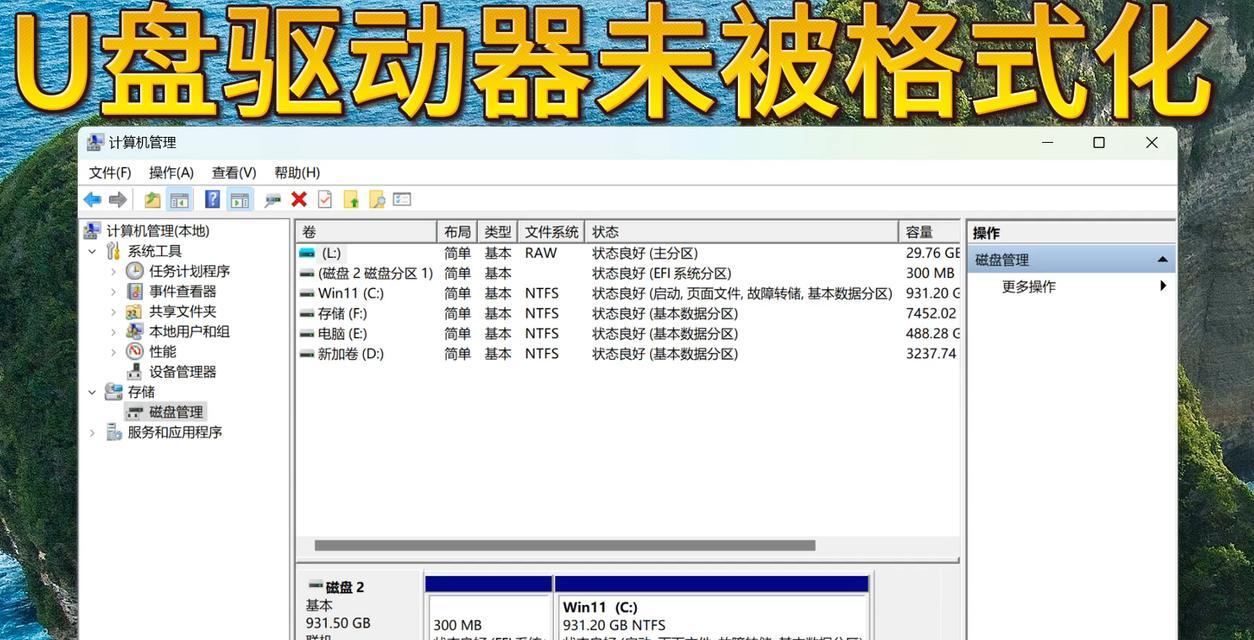Open 任务计划程序 node

tap(189, 271)
